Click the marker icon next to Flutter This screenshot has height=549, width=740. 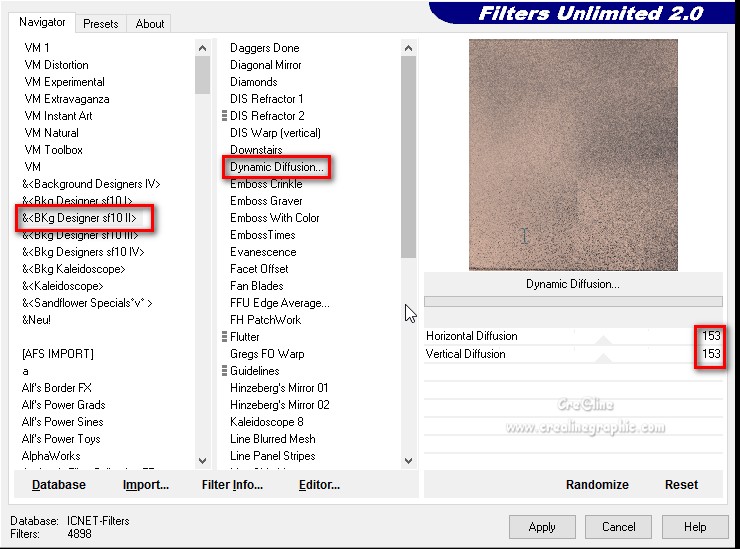225,337
